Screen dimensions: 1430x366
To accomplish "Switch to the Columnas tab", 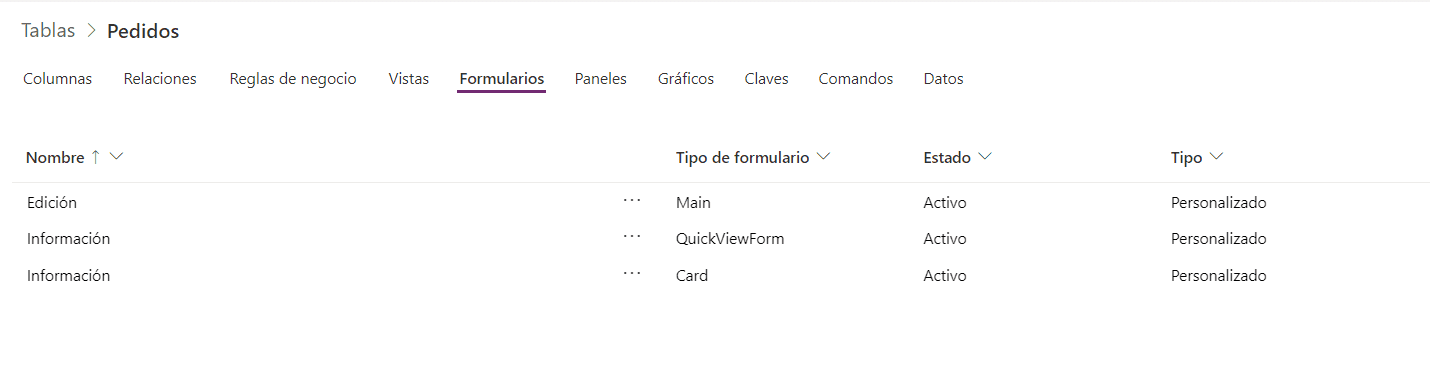I will [58, 79].
